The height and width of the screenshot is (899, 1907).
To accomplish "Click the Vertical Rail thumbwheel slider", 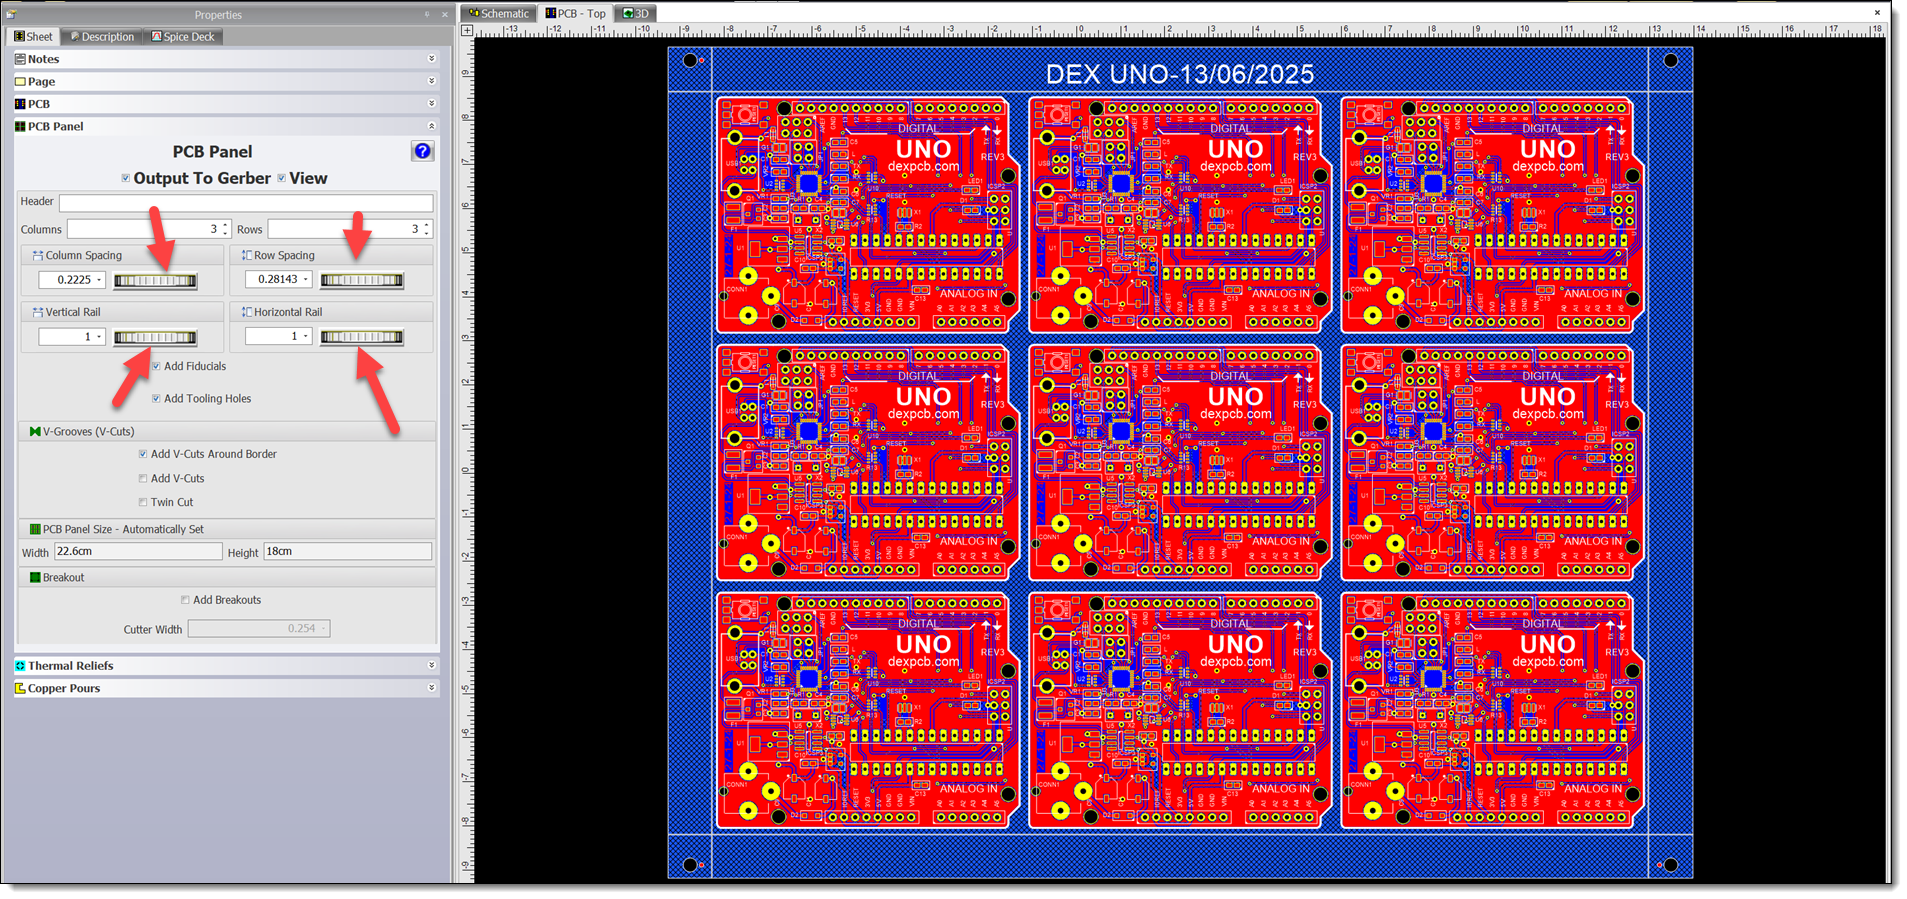I will coord(155,338).
